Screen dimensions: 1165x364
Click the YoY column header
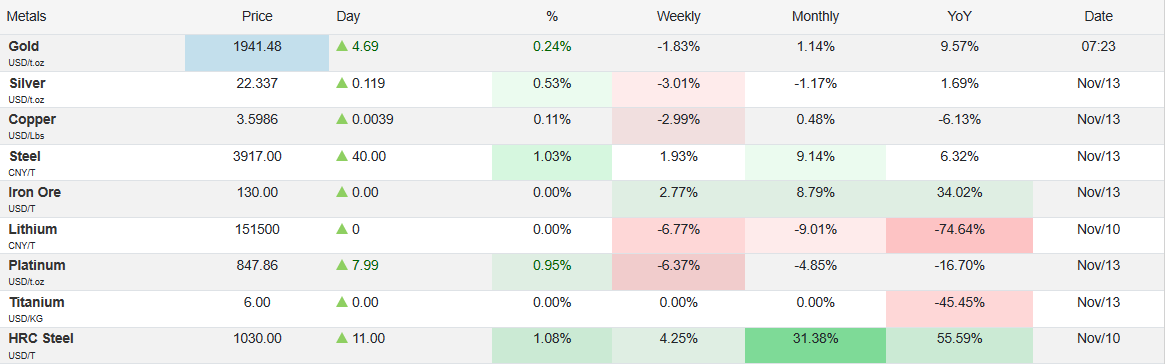tap(959, 16)
